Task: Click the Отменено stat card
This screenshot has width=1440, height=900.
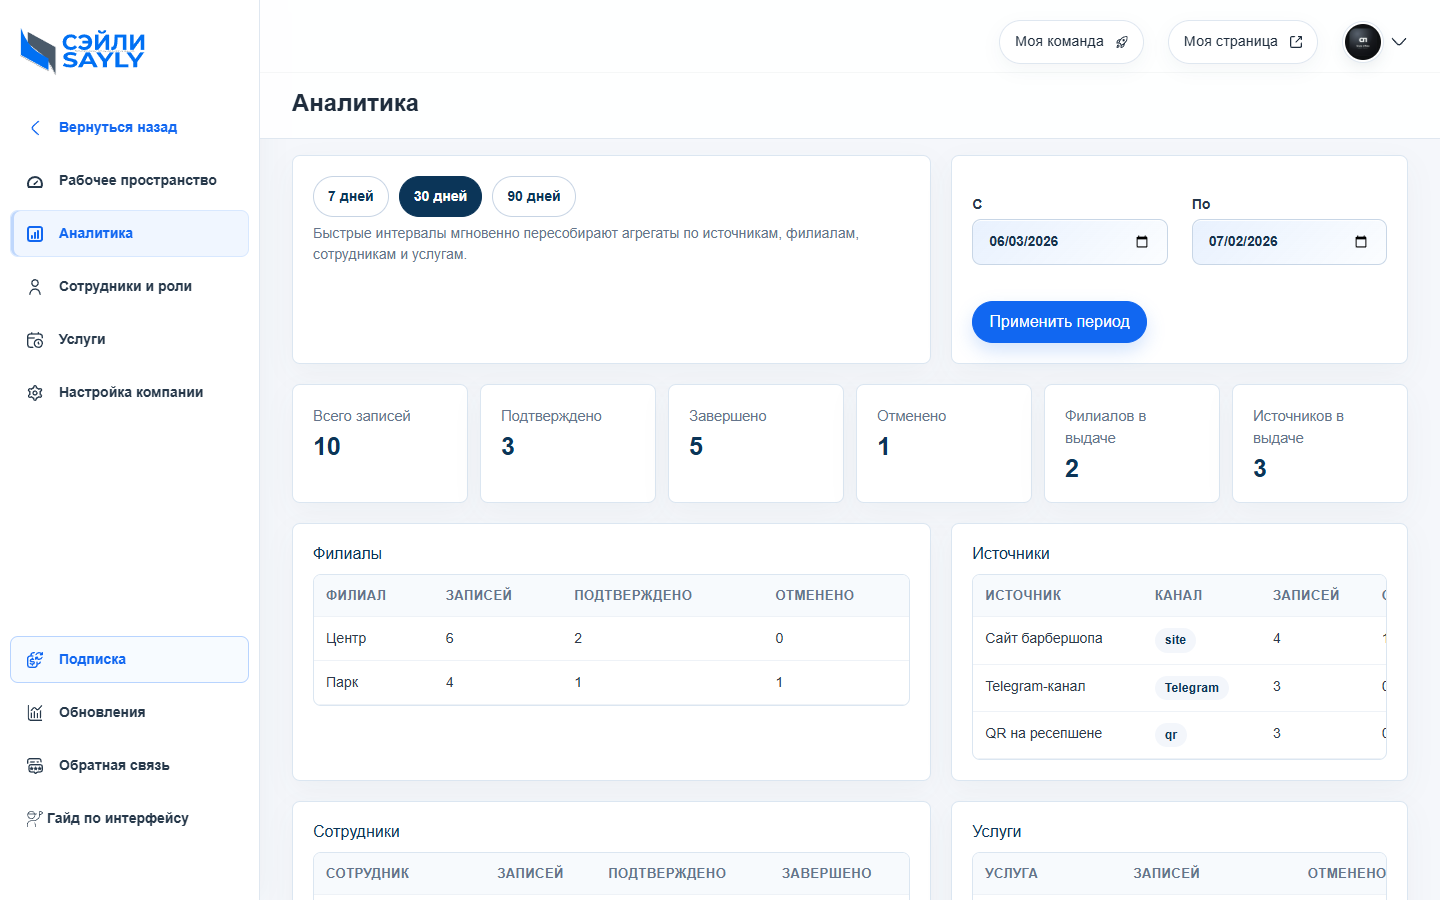Action: tap(944, 444)
